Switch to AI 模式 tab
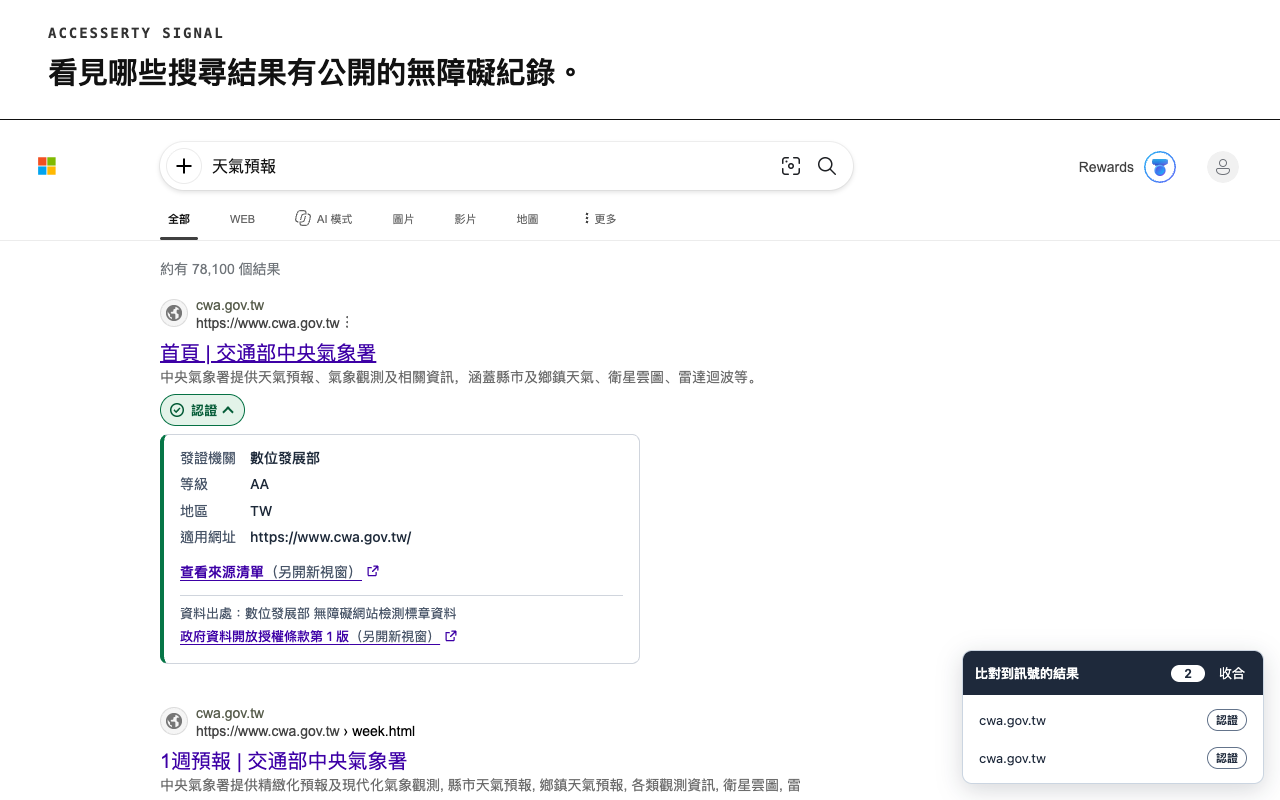The height and width of the screenshot is (800, 1280). coord(323,219)
